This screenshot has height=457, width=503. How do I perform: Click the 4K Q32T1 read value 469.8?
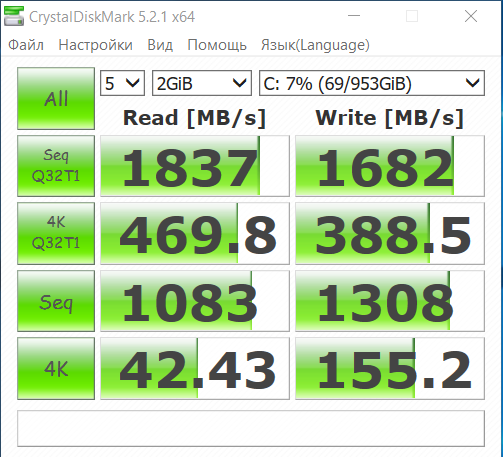pos(195,233)
